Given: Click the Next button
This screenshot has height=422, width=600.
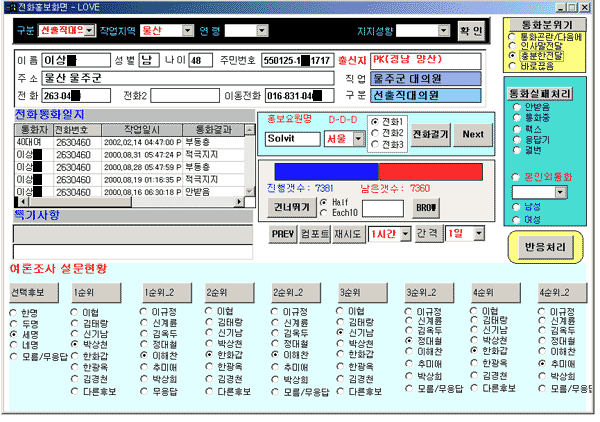Looking at the screenshot, I should (x=474, y=134).
